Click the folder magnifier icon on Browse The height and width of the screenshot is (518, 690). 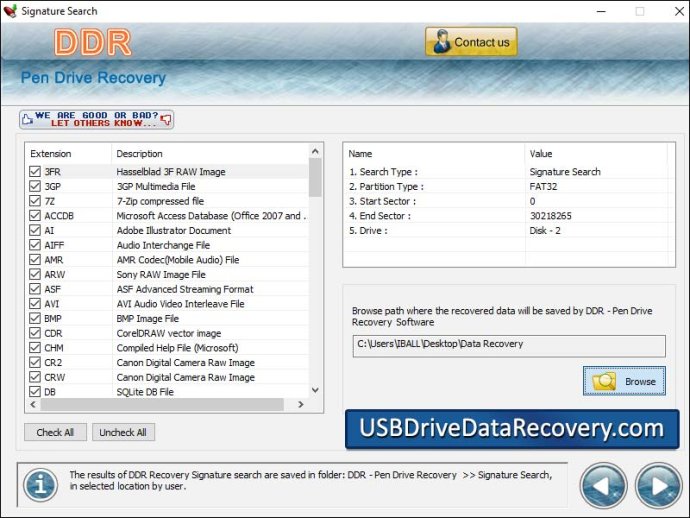[604, 381]
